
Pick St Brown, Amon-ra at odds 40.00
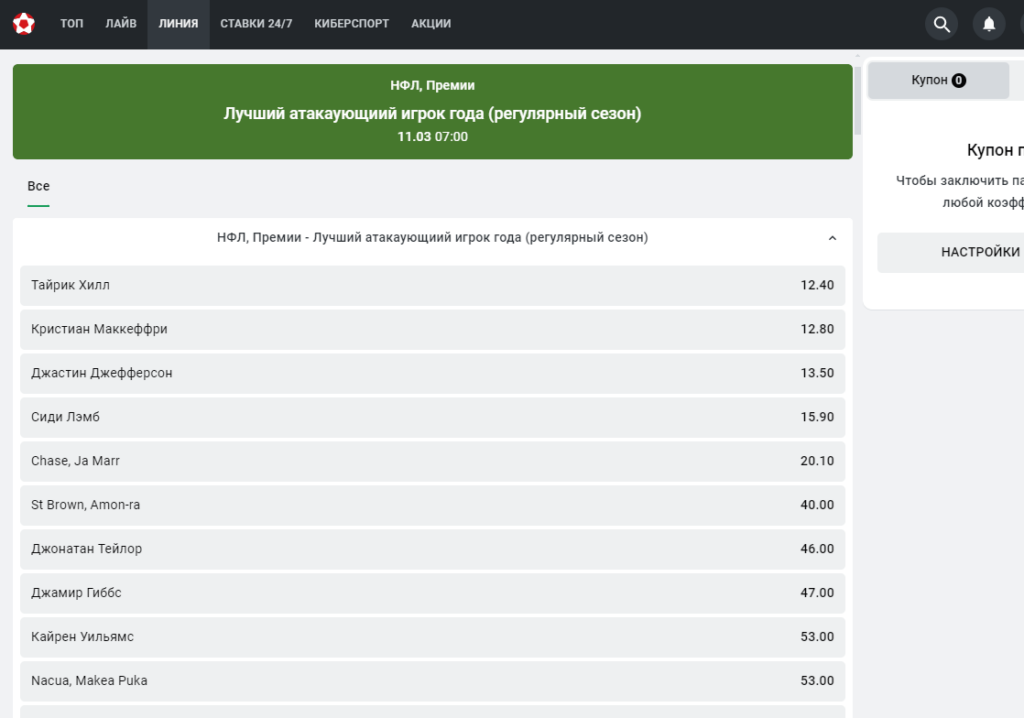click(432, 505)
